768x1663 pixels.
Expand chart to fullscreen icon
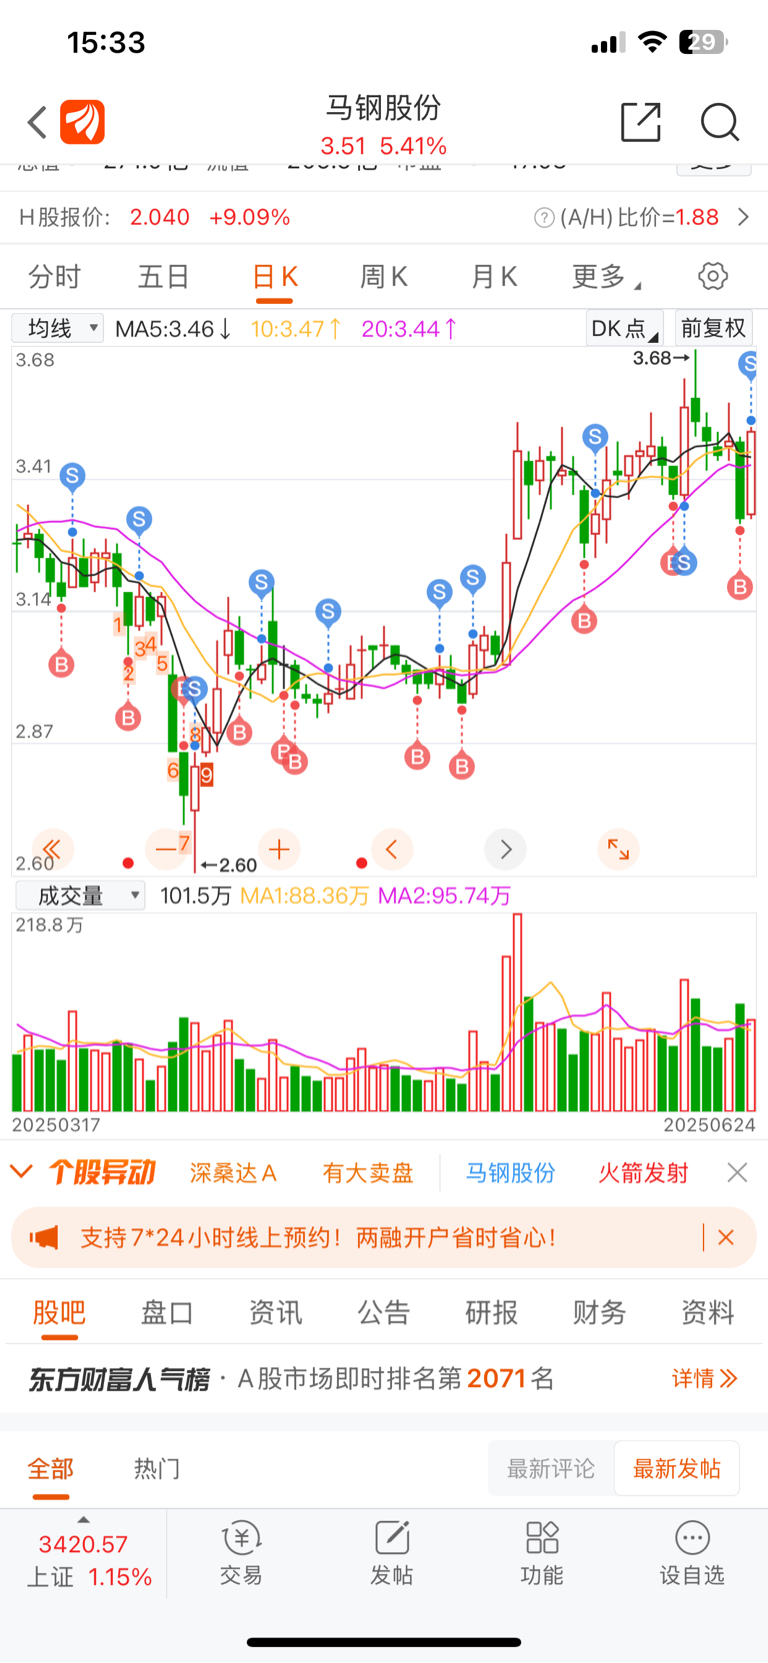click(x=619, y=850)
